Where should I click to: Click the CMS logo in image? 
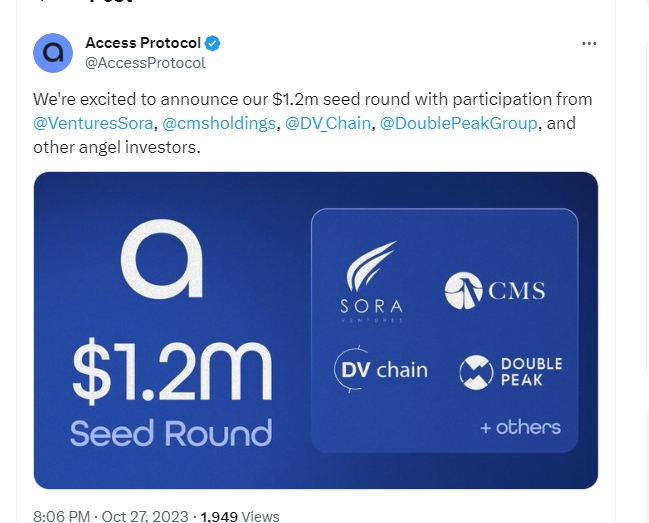click(x=495, y=291)
